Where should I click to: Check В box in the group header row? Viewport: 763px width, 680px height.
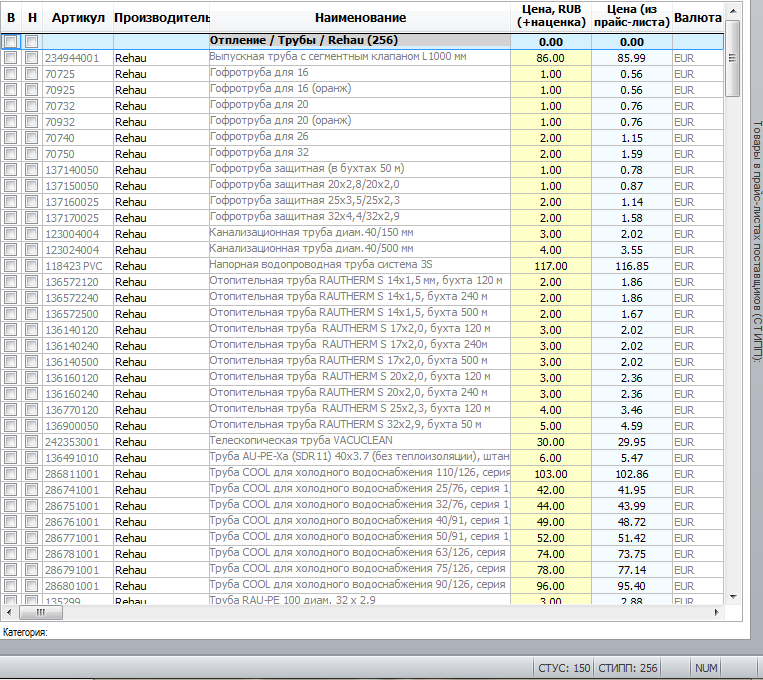[x=10, y=42]
